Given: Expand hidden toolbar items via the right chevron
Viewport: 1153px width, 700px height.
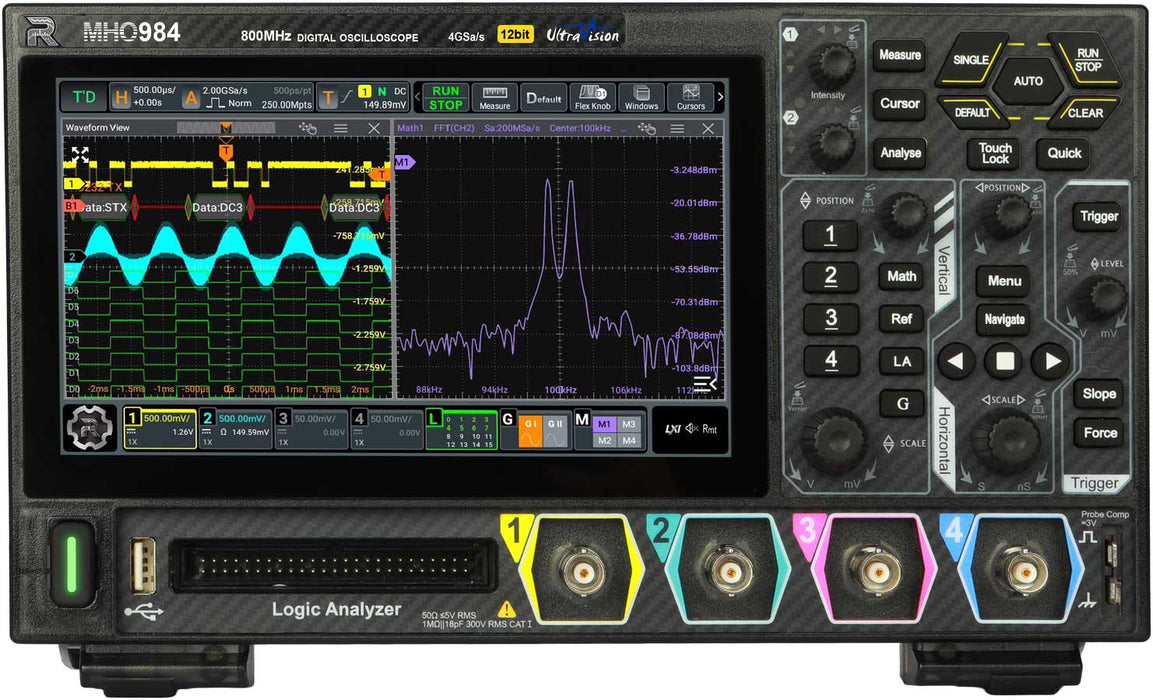Looking at the screenshot, I should pos(722,97).
